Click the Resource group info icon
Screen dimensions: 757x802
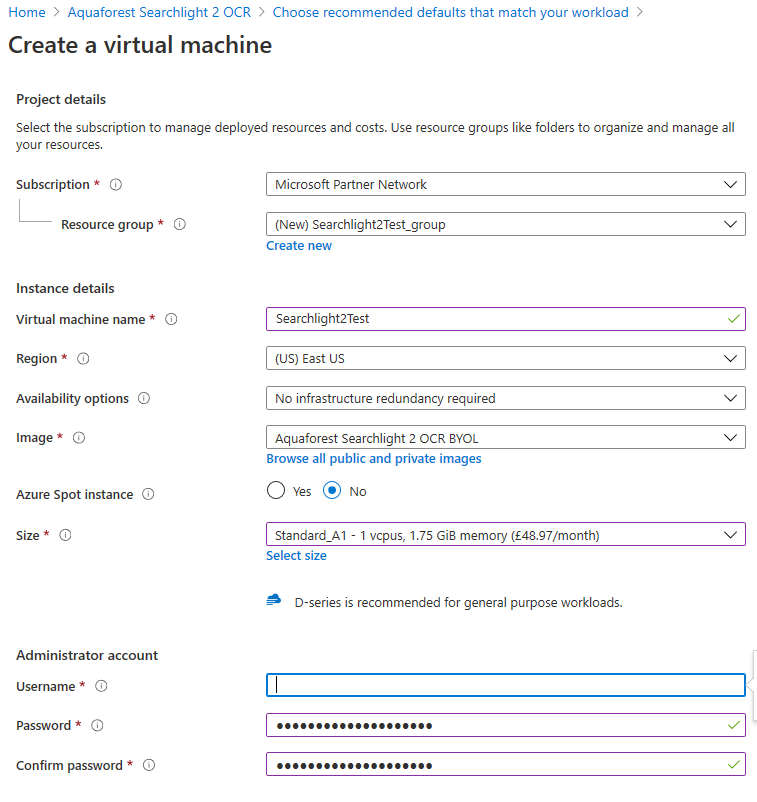point(180,225)
